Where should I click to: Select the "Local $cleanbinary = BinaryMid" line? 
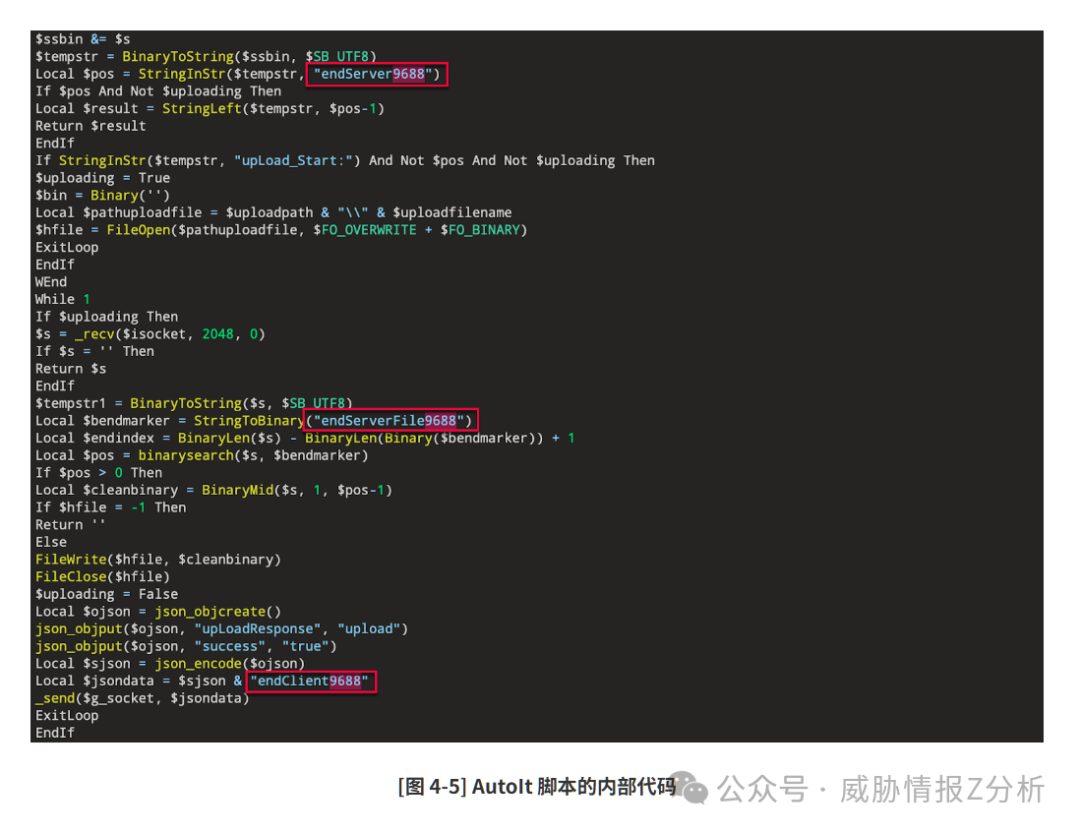(214, 490)
